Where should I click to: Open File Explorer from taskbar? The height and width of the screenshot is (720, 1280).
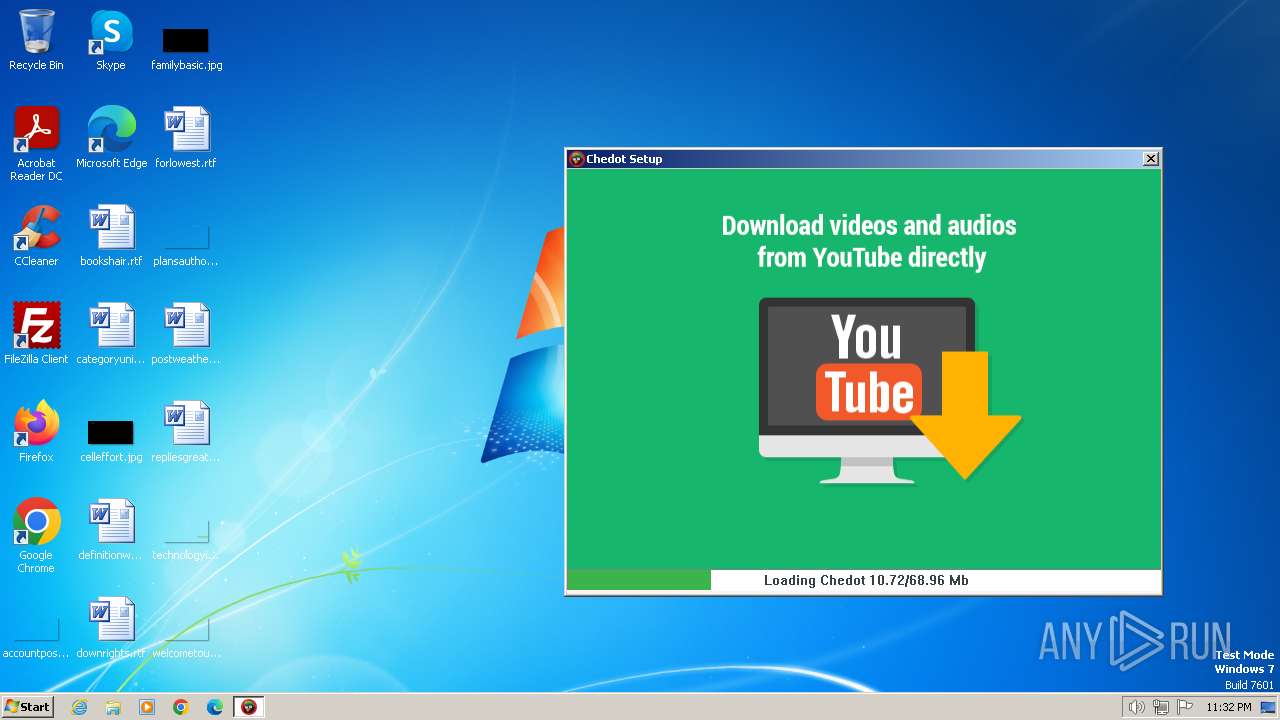click(x=113, y=707)
